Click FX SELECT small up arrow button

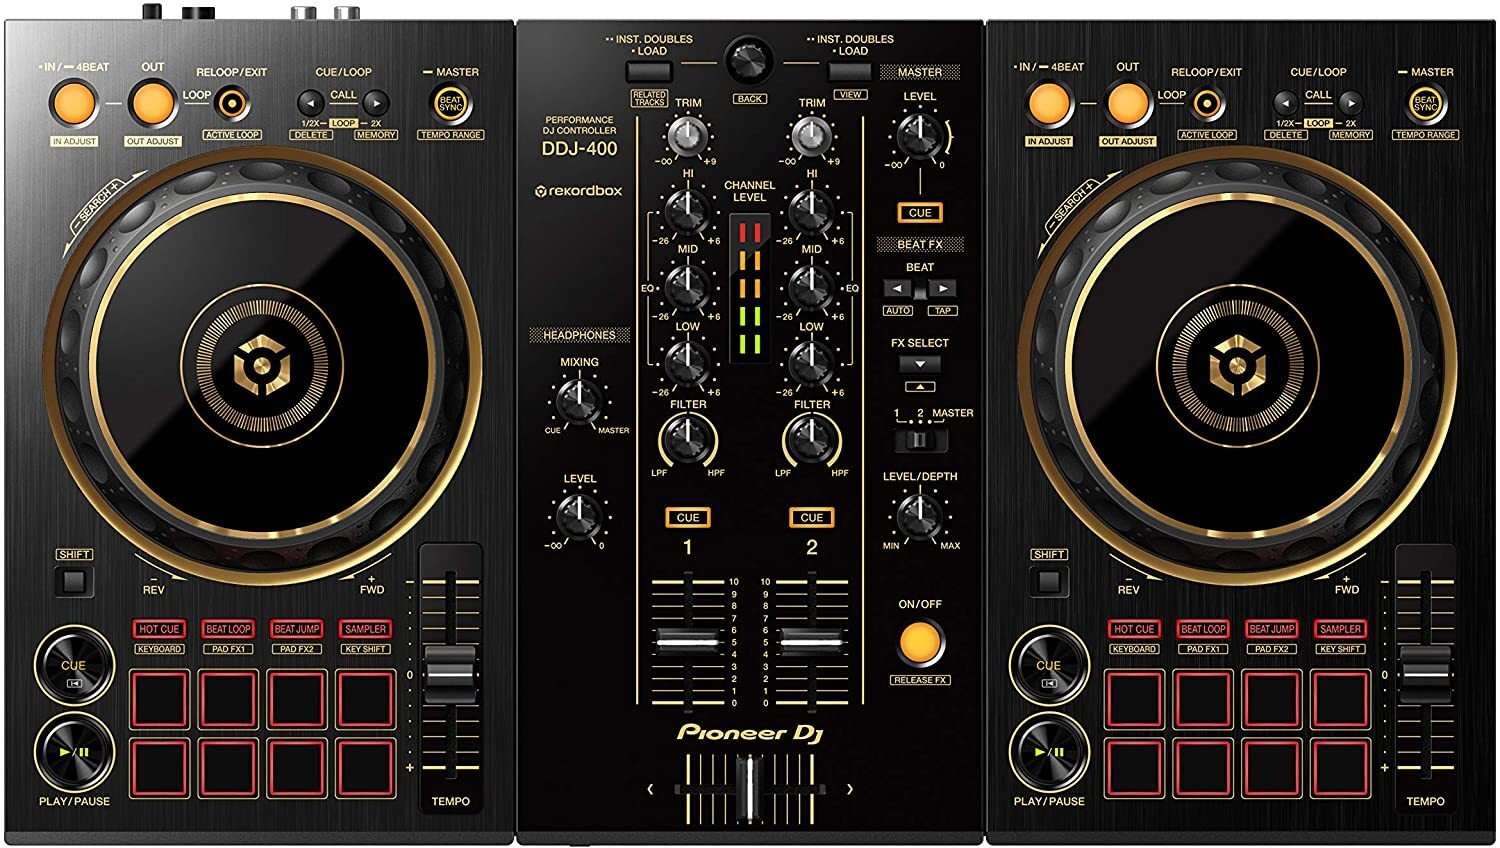pyautogui.click(x=920, y=386)
